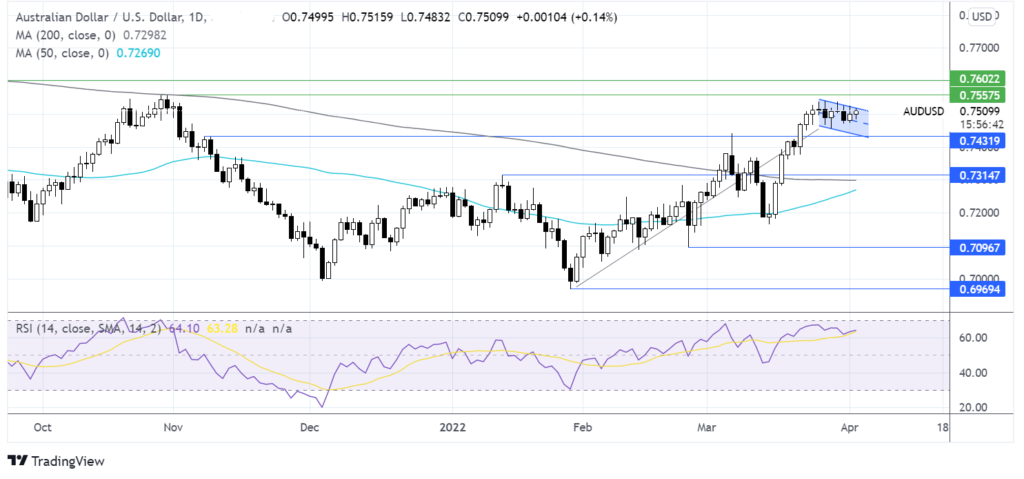This screenshot has width=1024, height=479.
Task: Select the 0.69694 price level label
Action: click(x=978, y=288)
